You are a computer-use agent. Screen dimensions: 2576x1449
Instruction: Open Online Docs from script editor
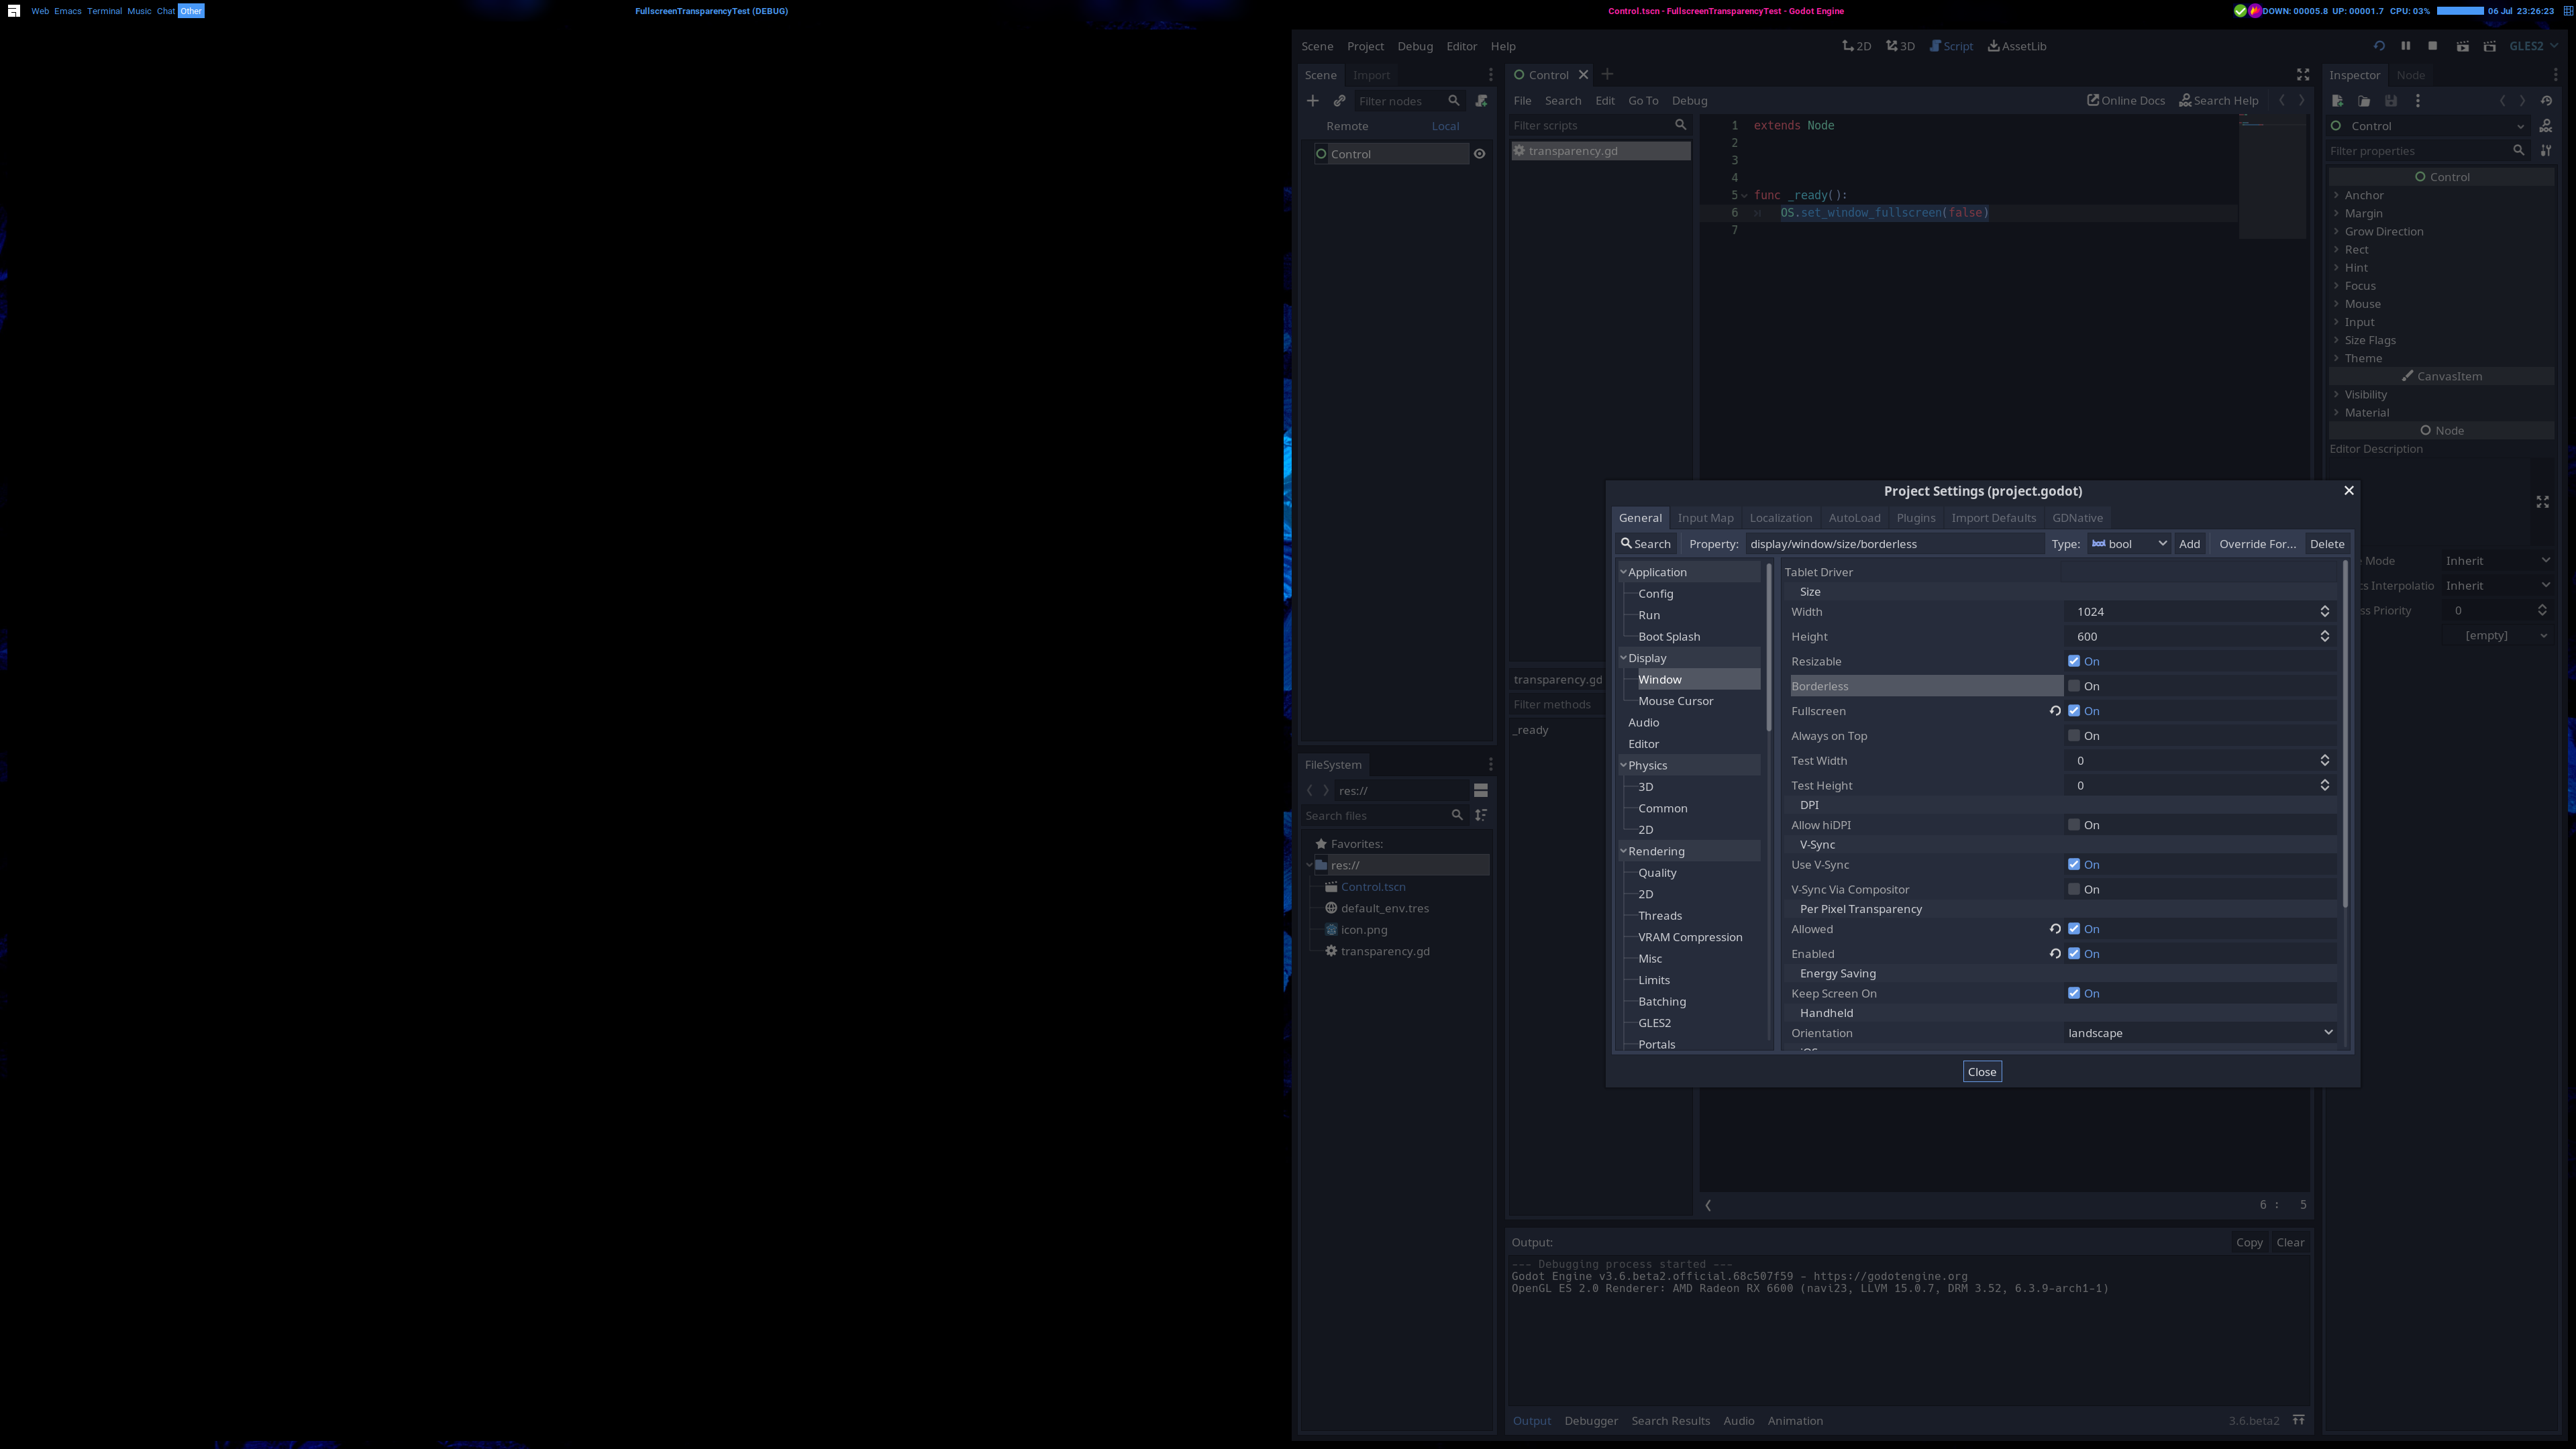click(2126, 100)
